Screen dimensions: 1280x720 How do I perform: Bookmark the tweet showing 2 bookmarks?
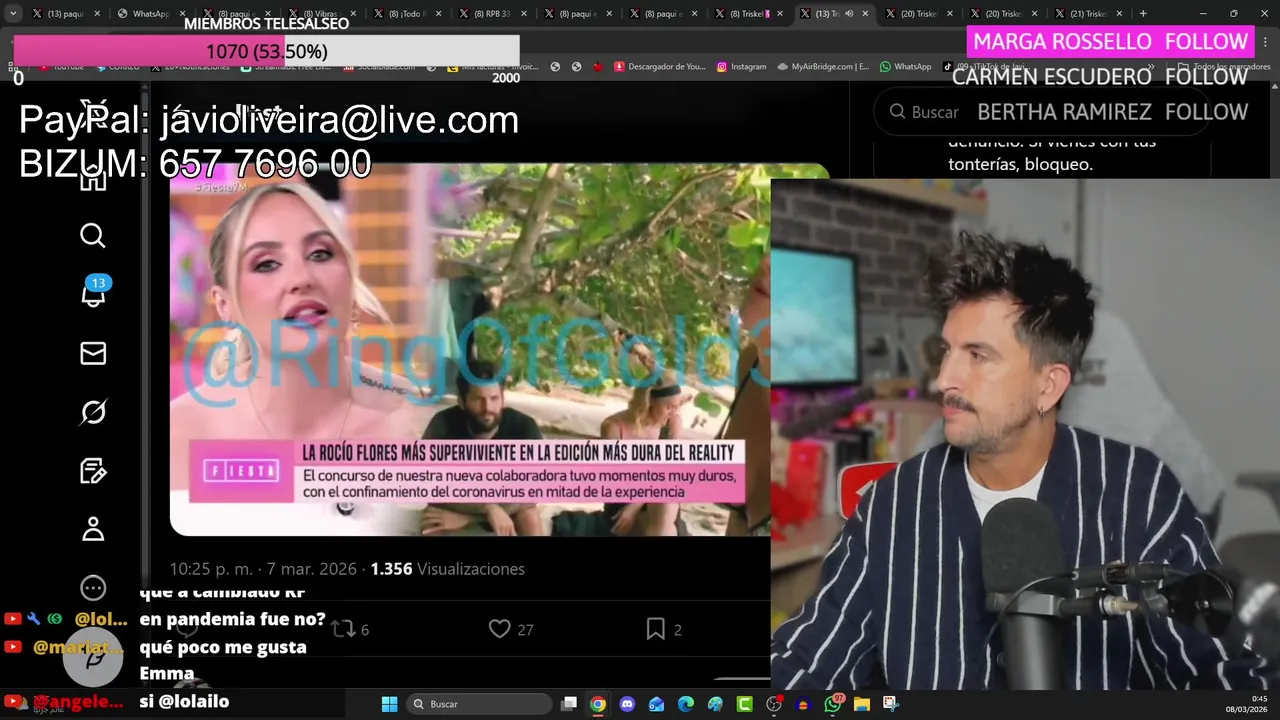(x=664, y=629)
